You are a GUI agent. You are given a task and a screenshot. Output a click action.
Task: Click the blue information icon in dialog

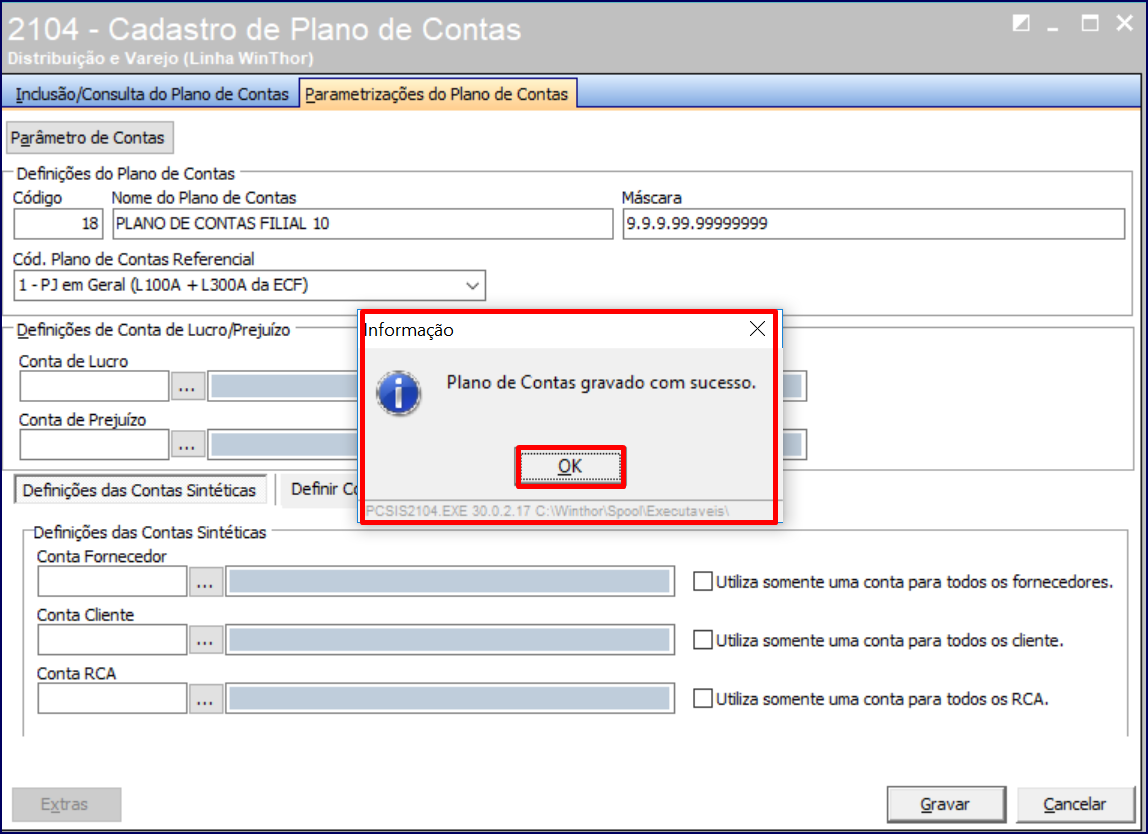pos(398,393)
